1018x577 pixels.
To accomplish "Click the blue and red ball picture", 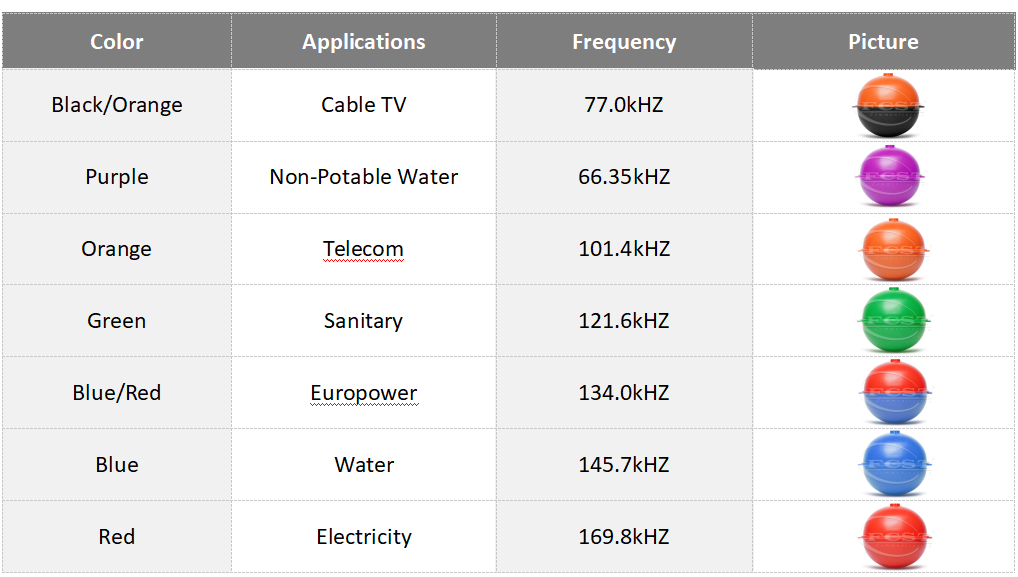I will click(893, 393).
